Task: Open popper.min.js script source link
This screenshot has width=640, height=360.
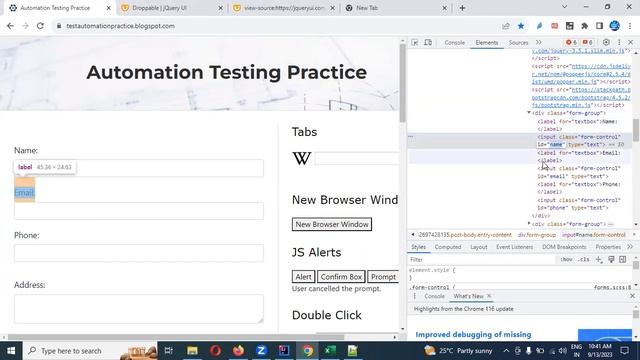Action: pos(581,74)
